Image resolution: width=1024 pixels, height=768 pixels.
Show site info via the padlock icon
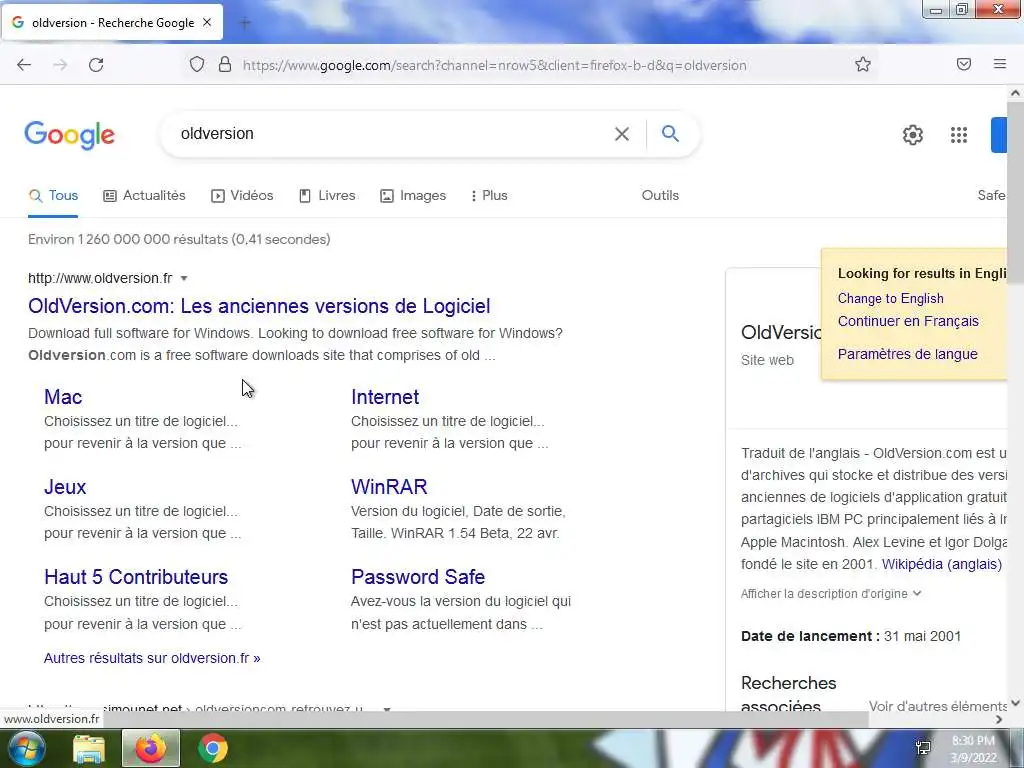pos(225,65)
